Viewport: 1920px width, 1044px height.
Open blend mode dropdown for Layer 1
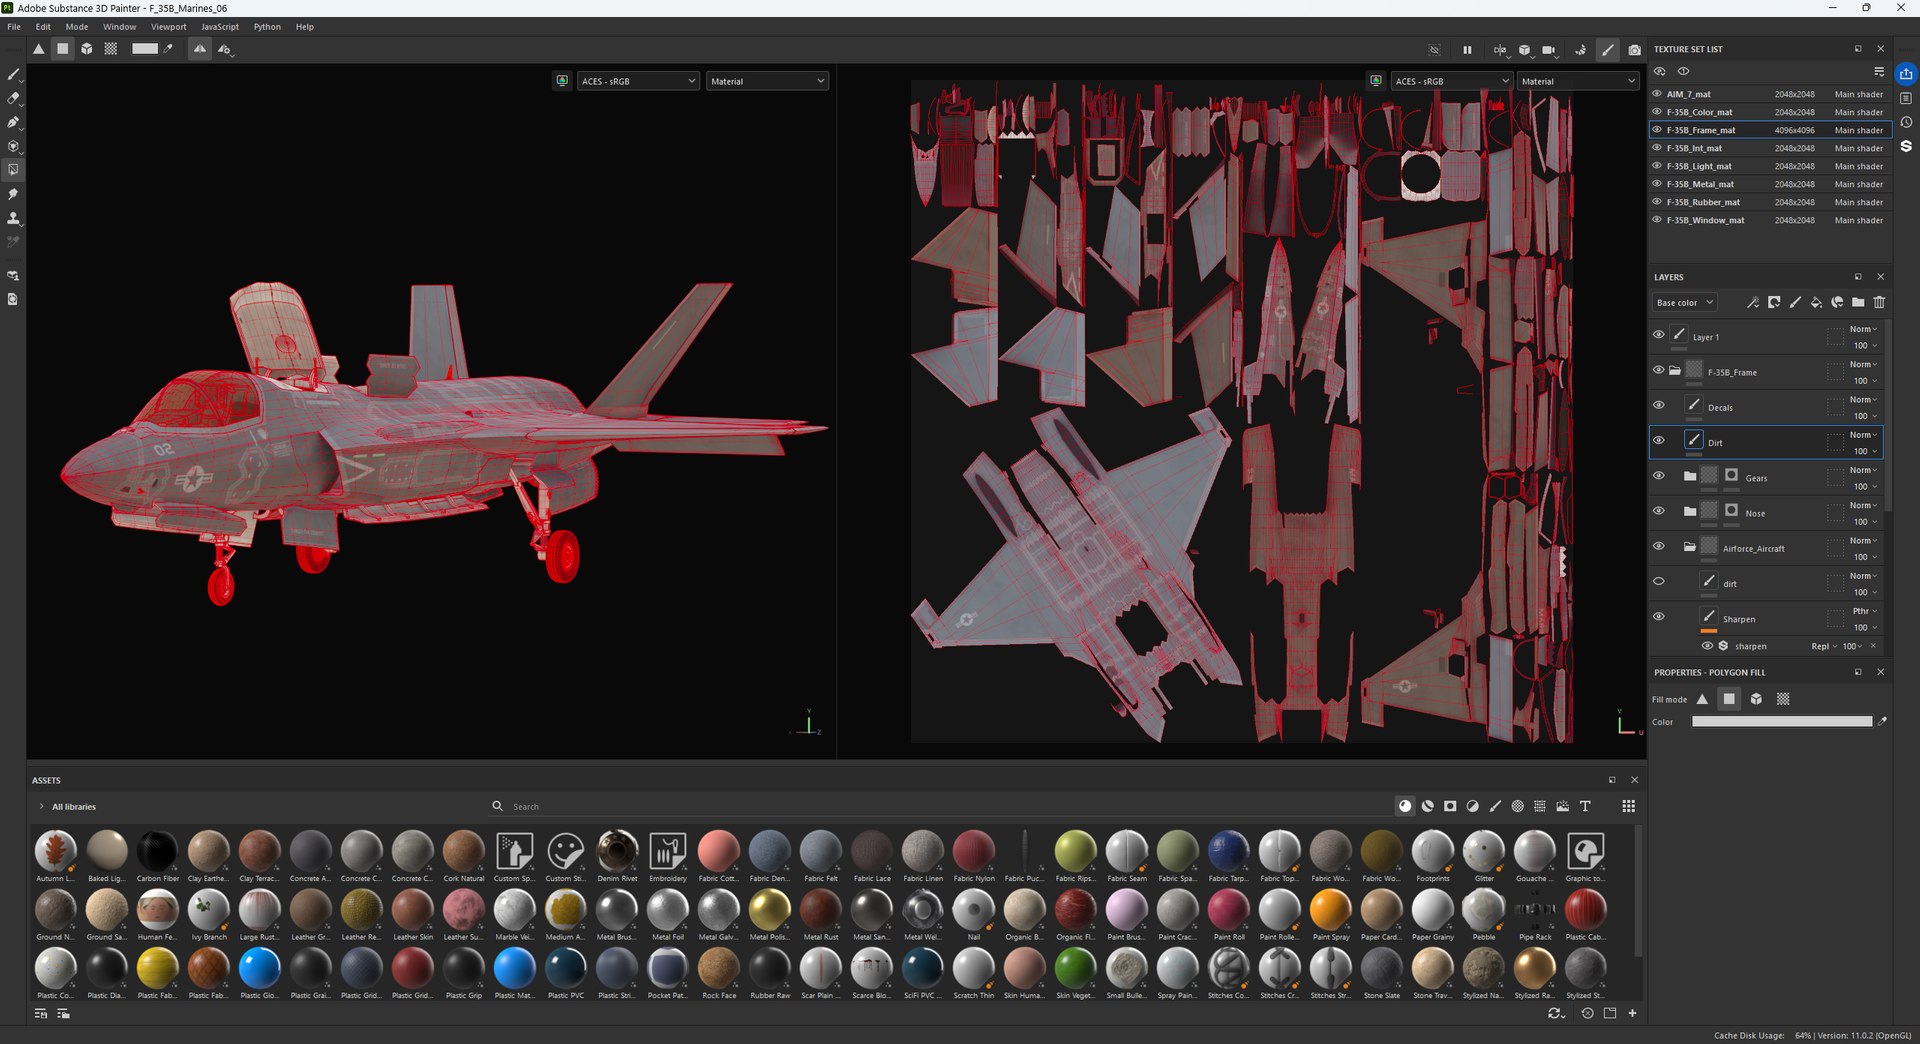click(x=1863, y=329)
